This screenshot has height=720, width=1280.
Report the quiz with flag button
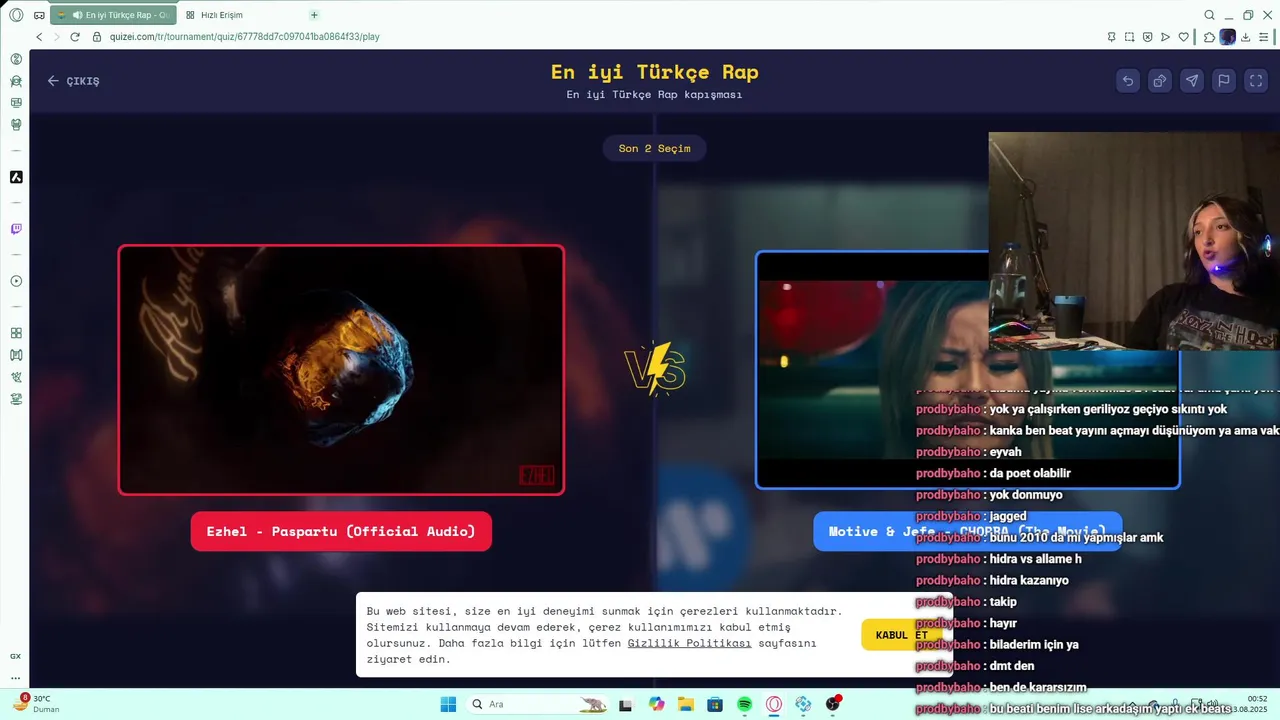pos(1224,81)
